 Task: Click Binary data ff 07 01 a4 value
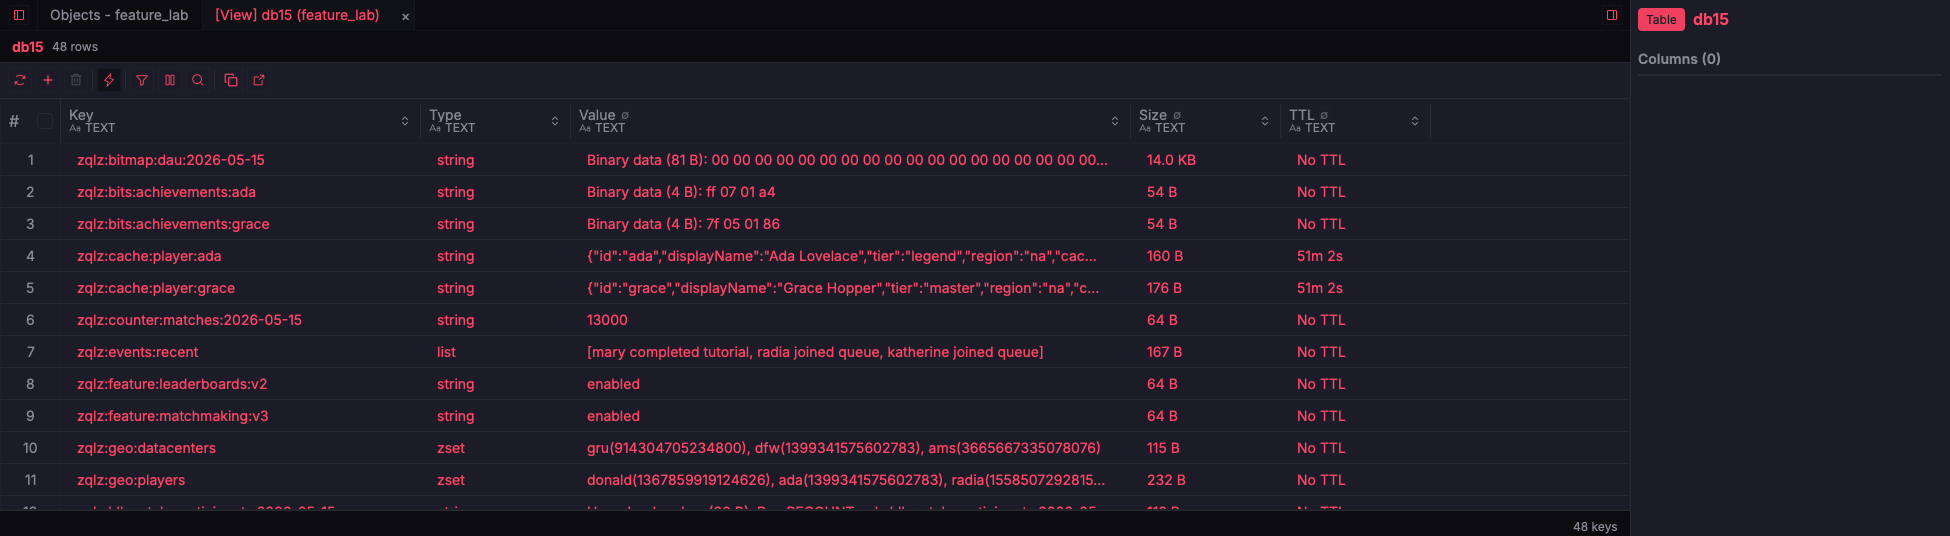(x=681, y=192)
